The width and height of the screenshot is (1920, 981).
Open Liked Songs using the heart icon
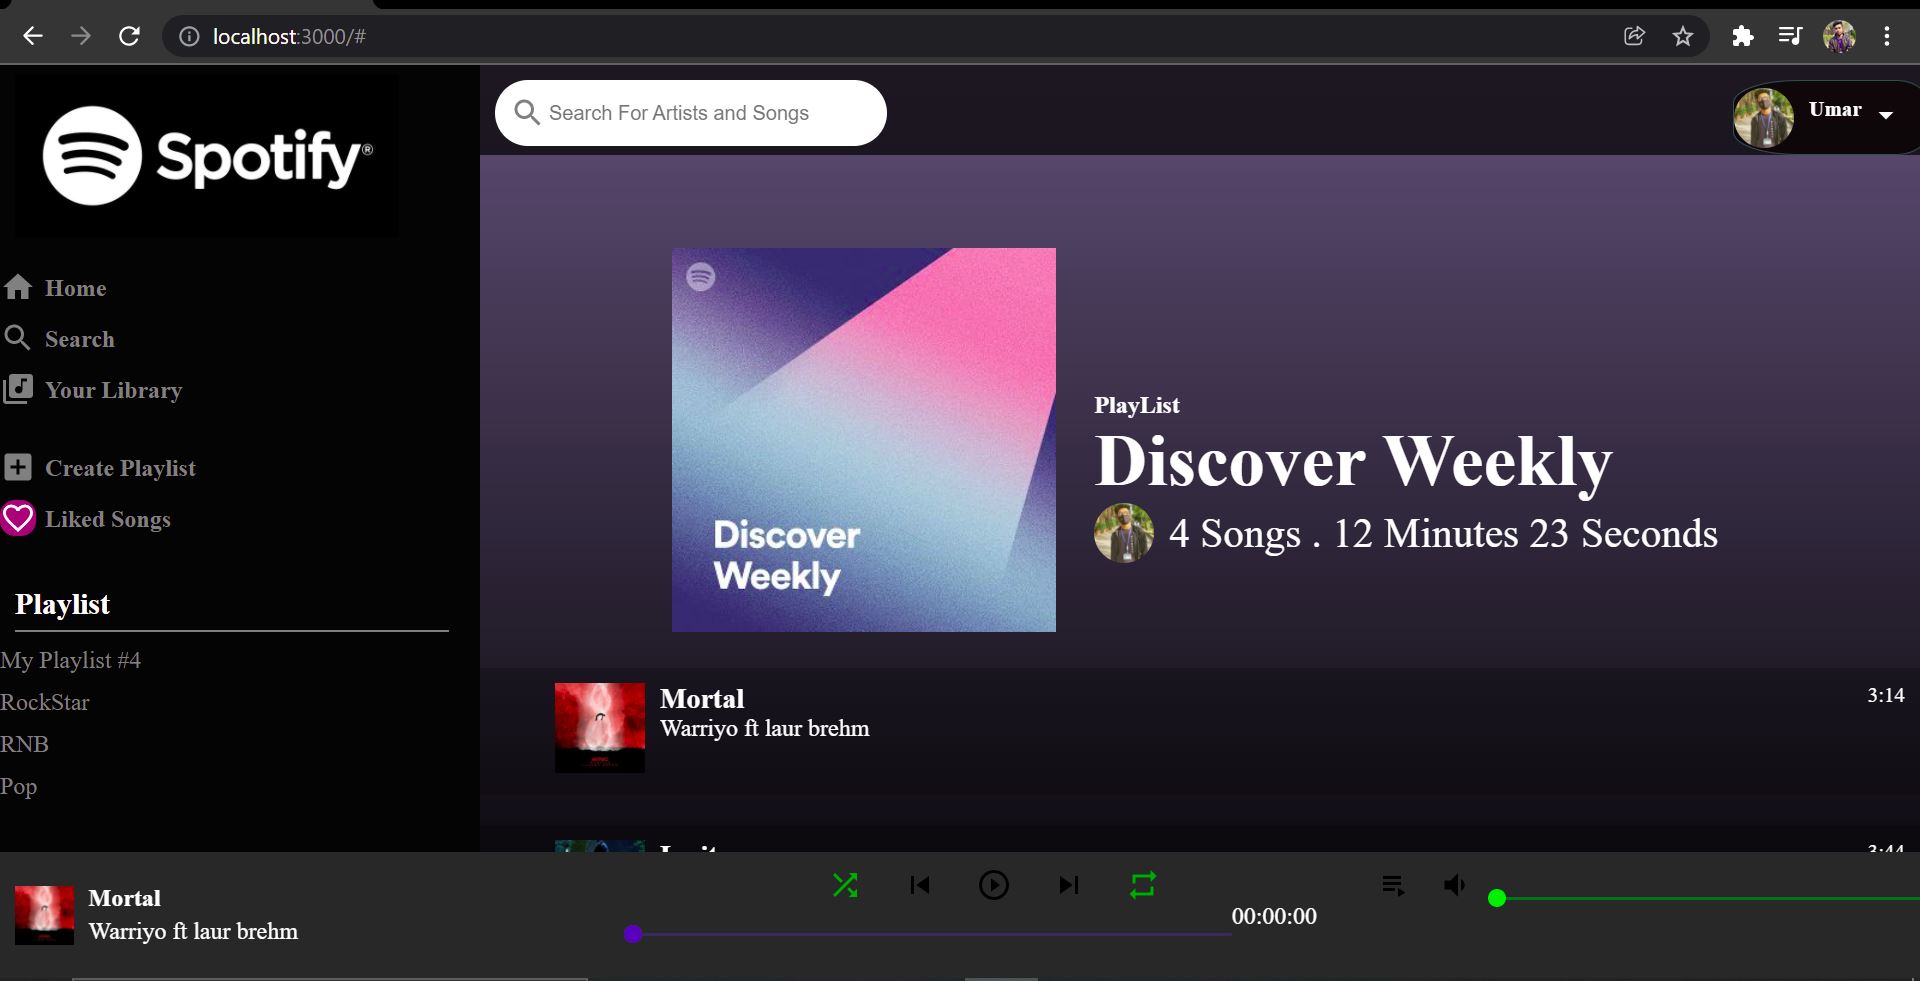point(19,519)
